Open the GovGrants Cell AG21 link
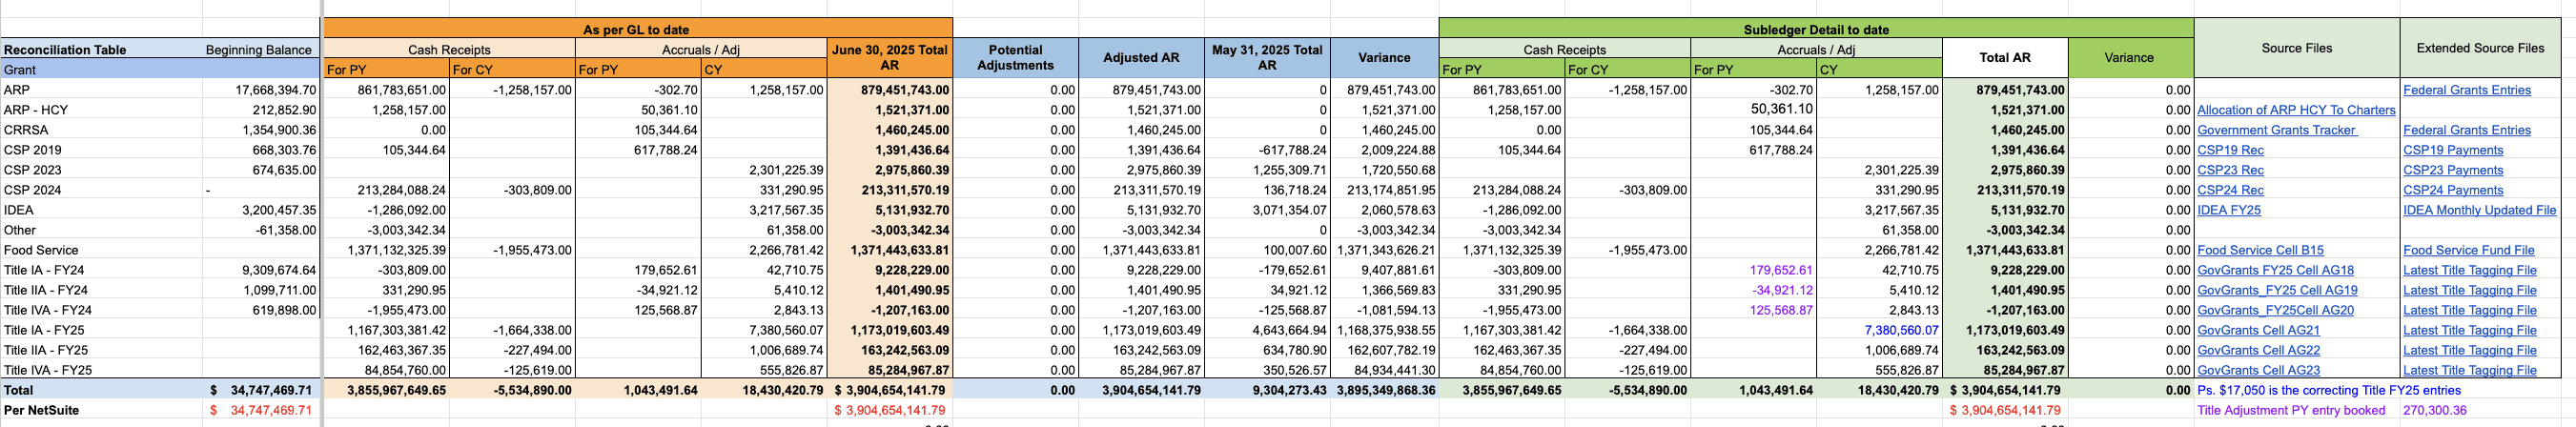This screenshot has width=2576, height=427. tap(2258, 330)
